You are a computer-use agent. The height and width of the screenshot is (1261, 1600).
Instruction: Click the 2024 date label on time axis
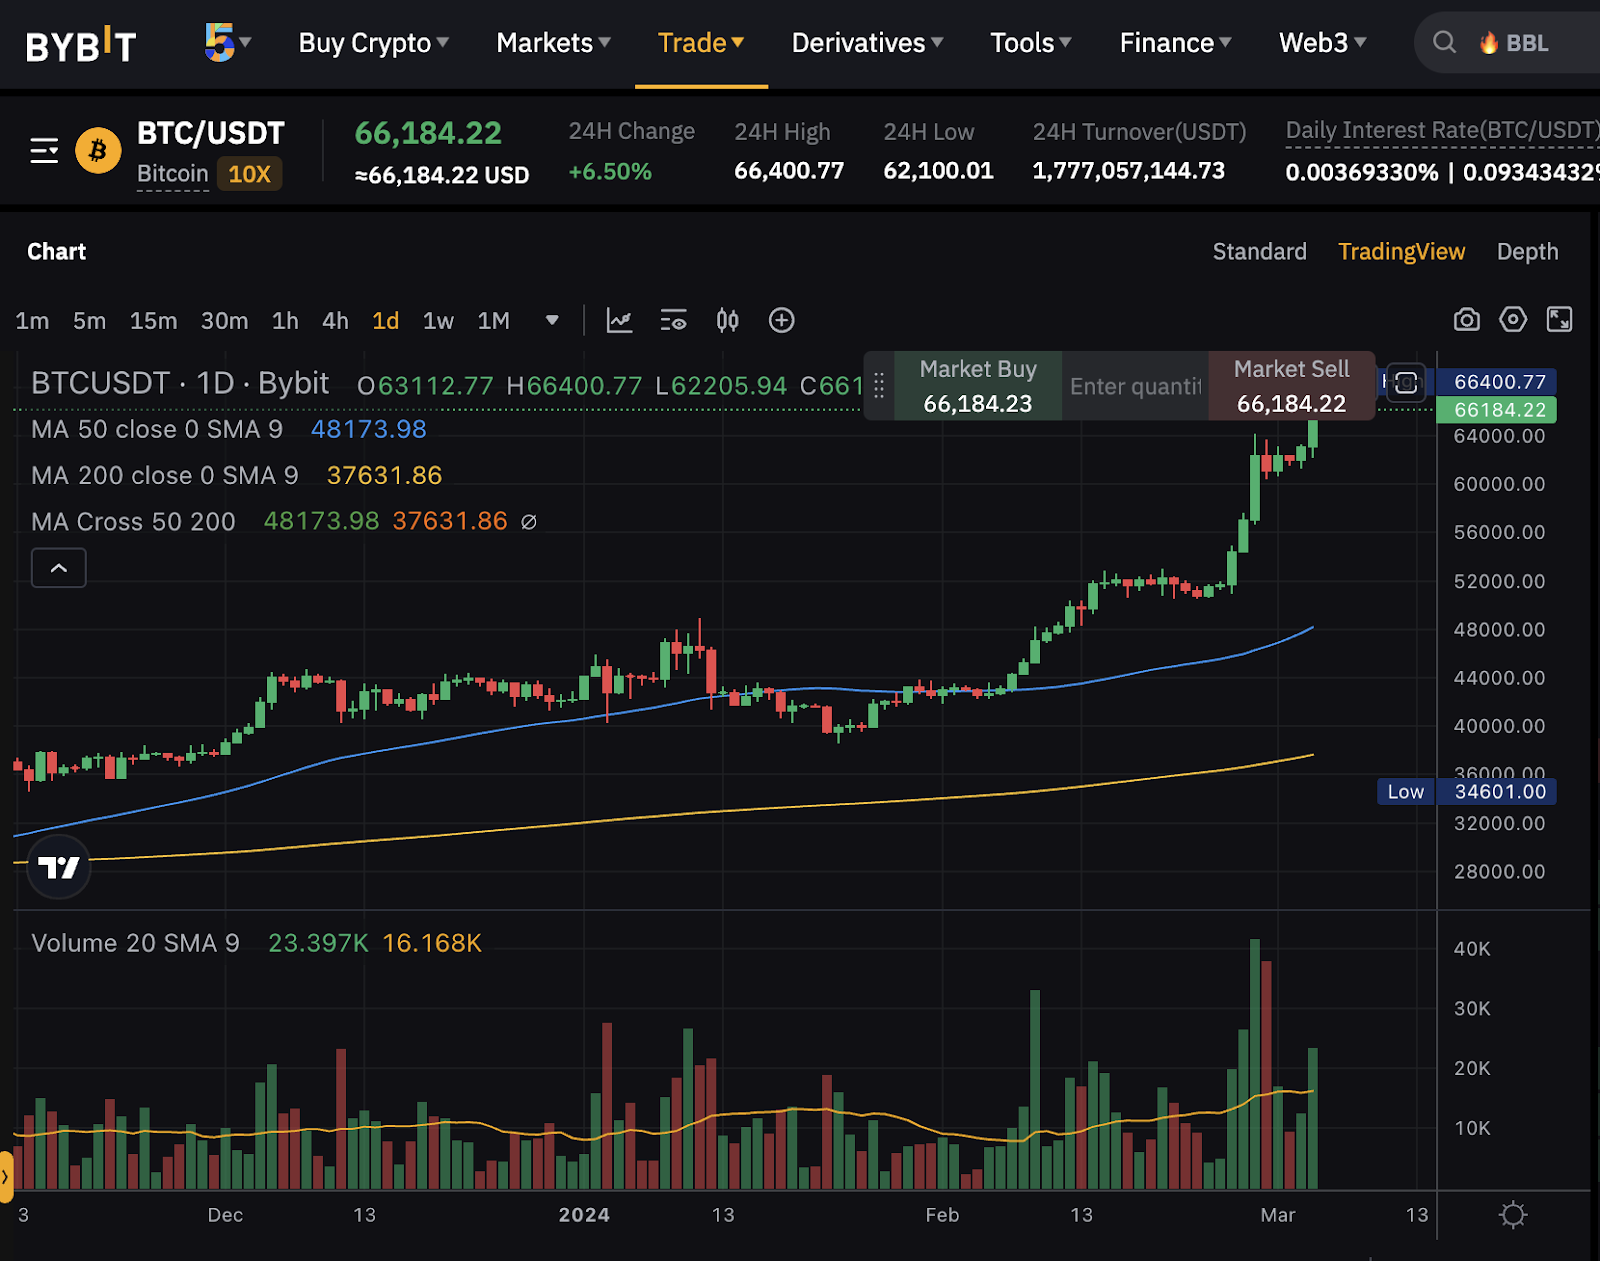[x=584, y=1215]
